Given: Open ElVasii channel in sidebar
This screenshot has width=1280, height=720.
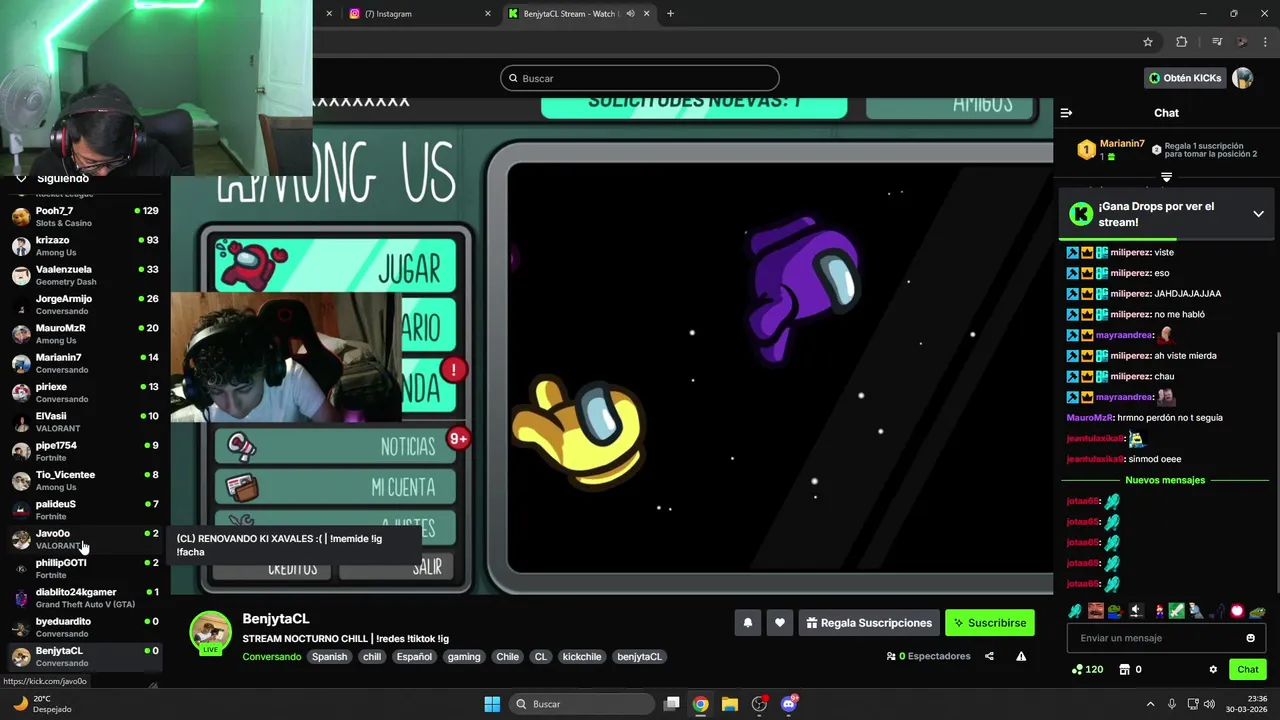Looking at the screenshot, I should [85, 422].
